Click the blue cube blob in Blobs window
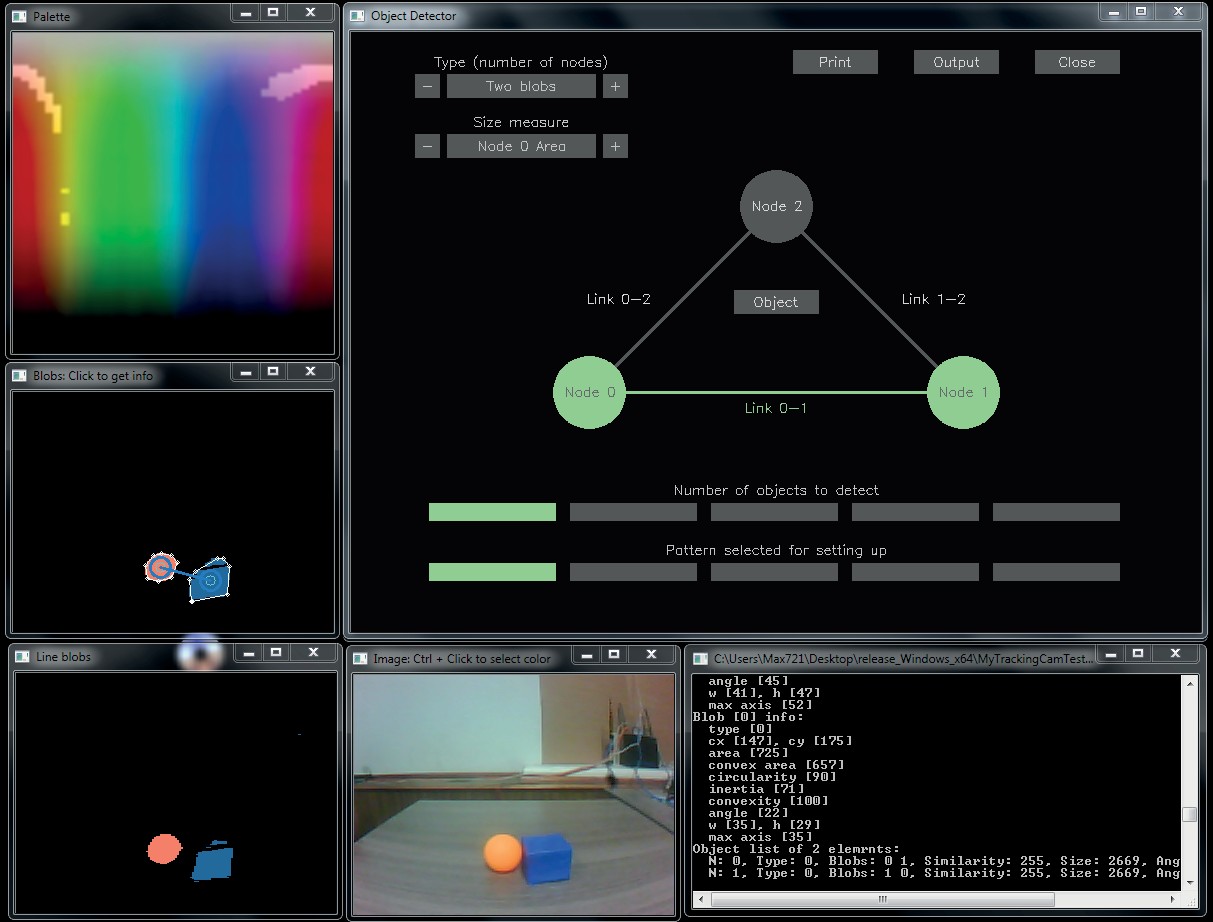1213x922 pixels. pyautogui.click(x=210, y=580)
